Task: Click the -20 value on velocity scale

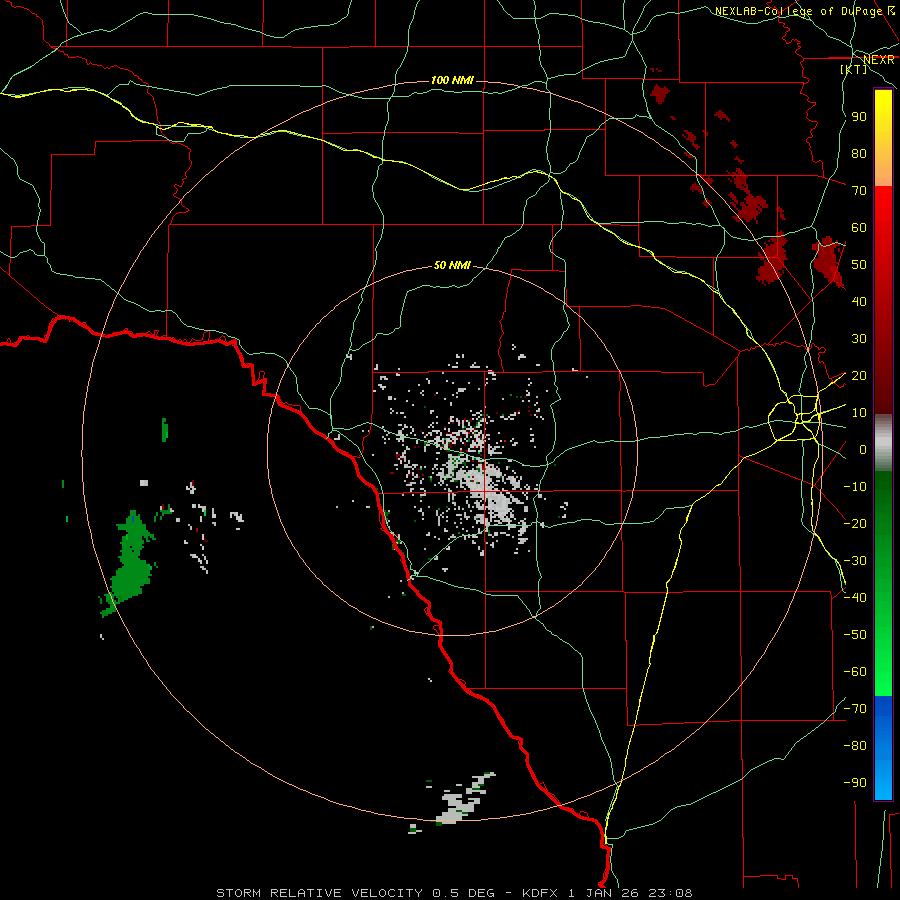Action: [x=855, y=524]
